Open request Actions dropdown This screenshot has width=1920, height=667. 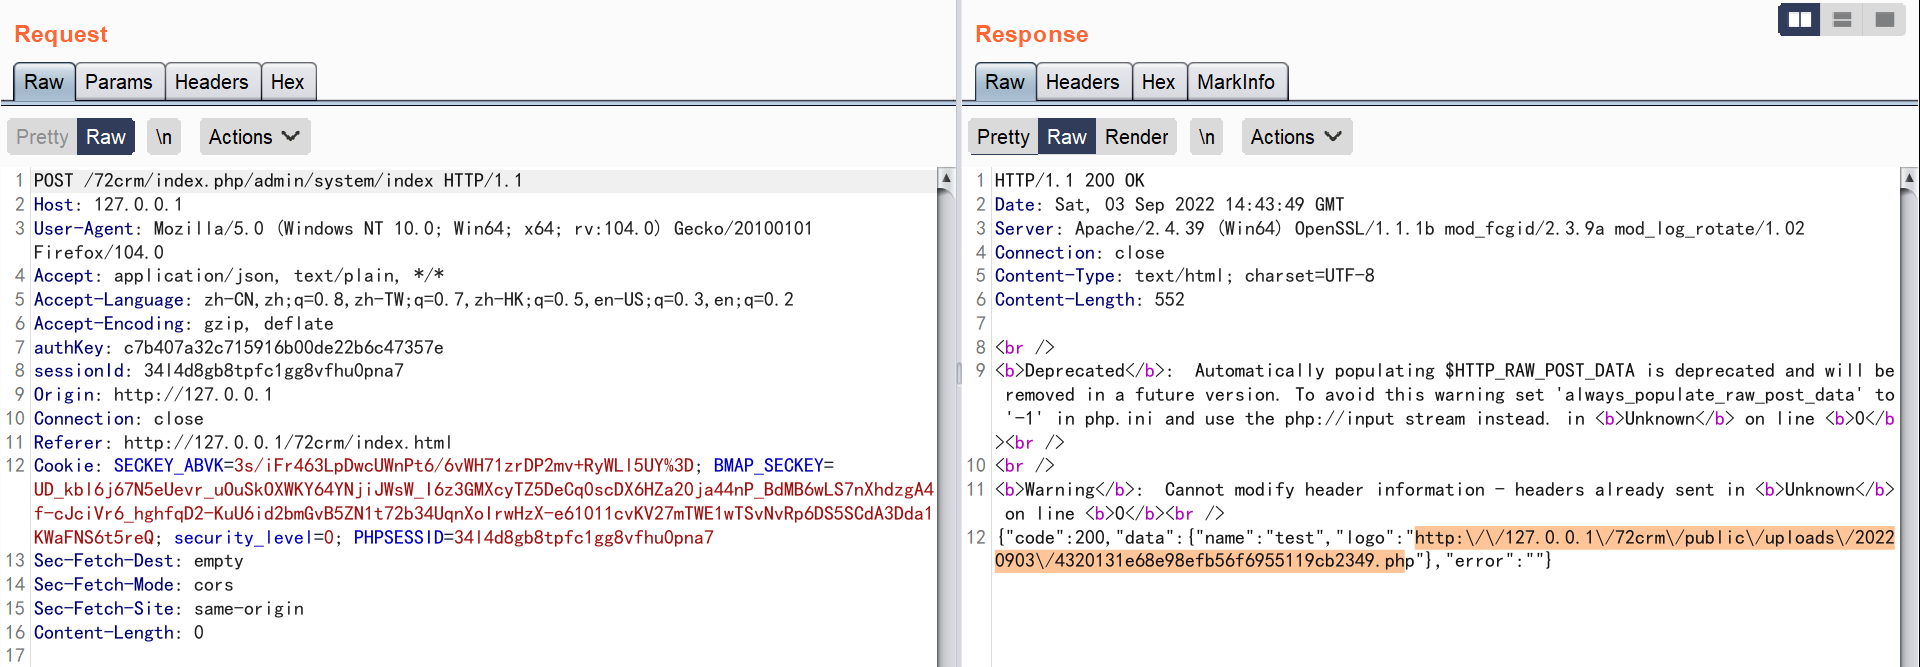[255, 137]
